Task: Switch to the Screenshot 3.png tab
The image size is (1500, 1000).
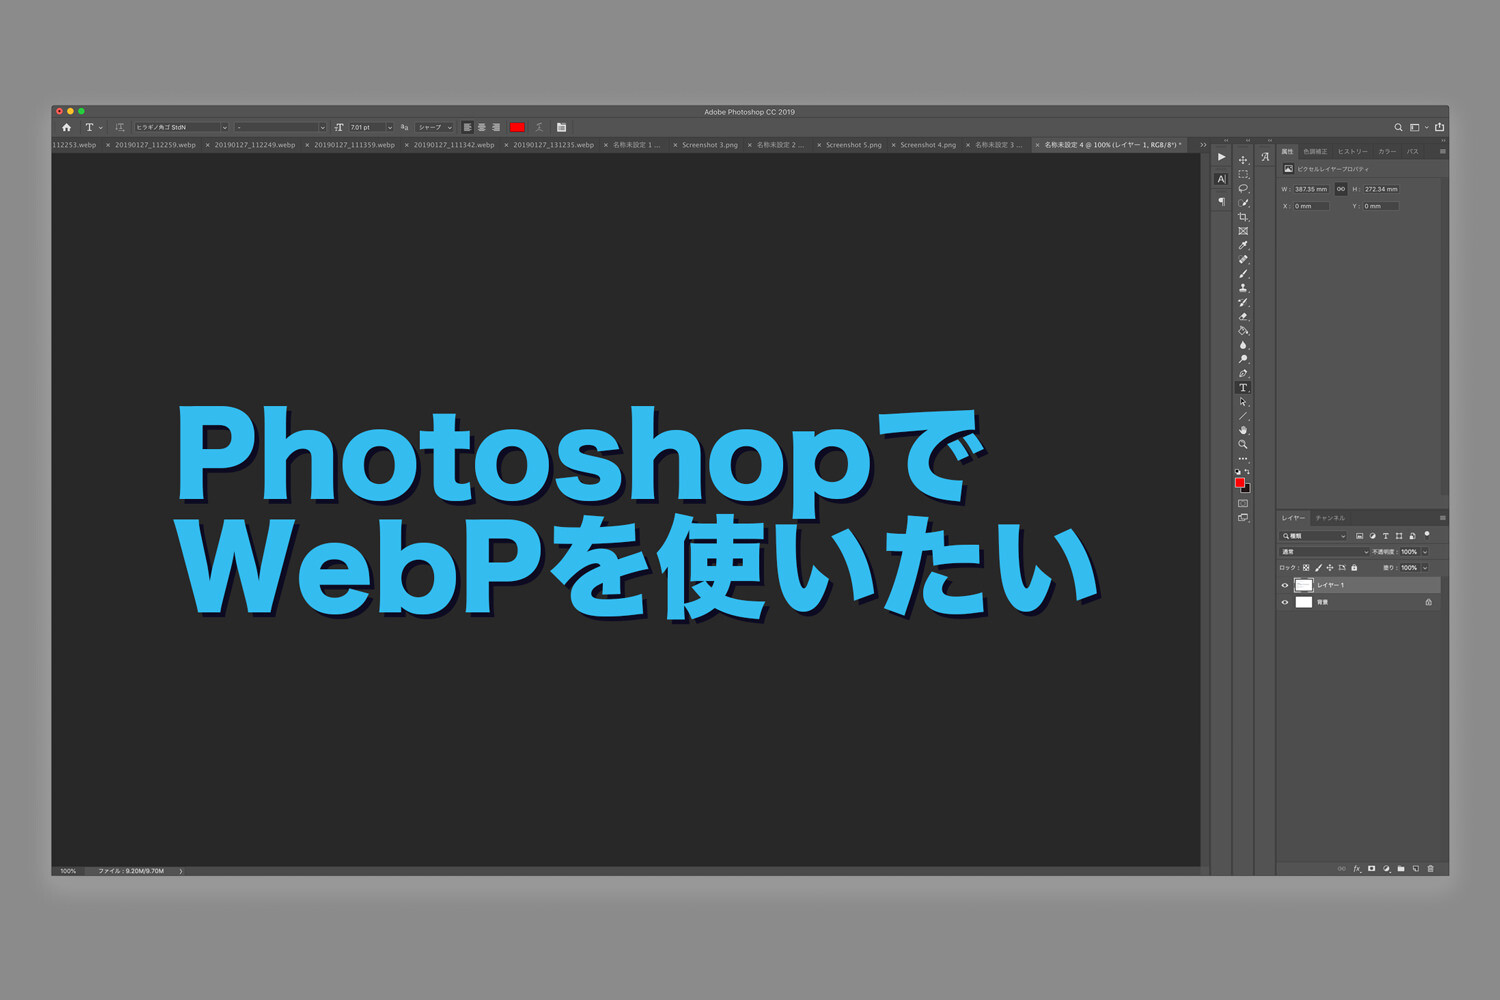Action: click(x=710, y=145)
